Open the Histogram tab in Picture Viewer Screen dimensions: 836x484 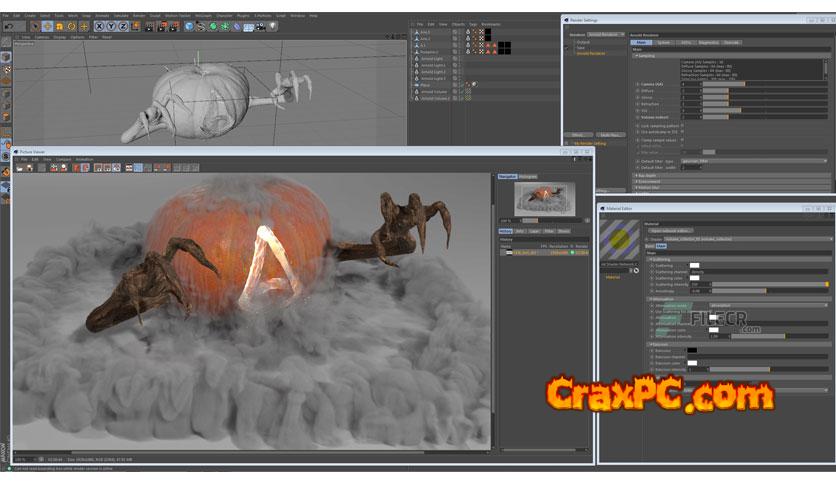(528, 176)
